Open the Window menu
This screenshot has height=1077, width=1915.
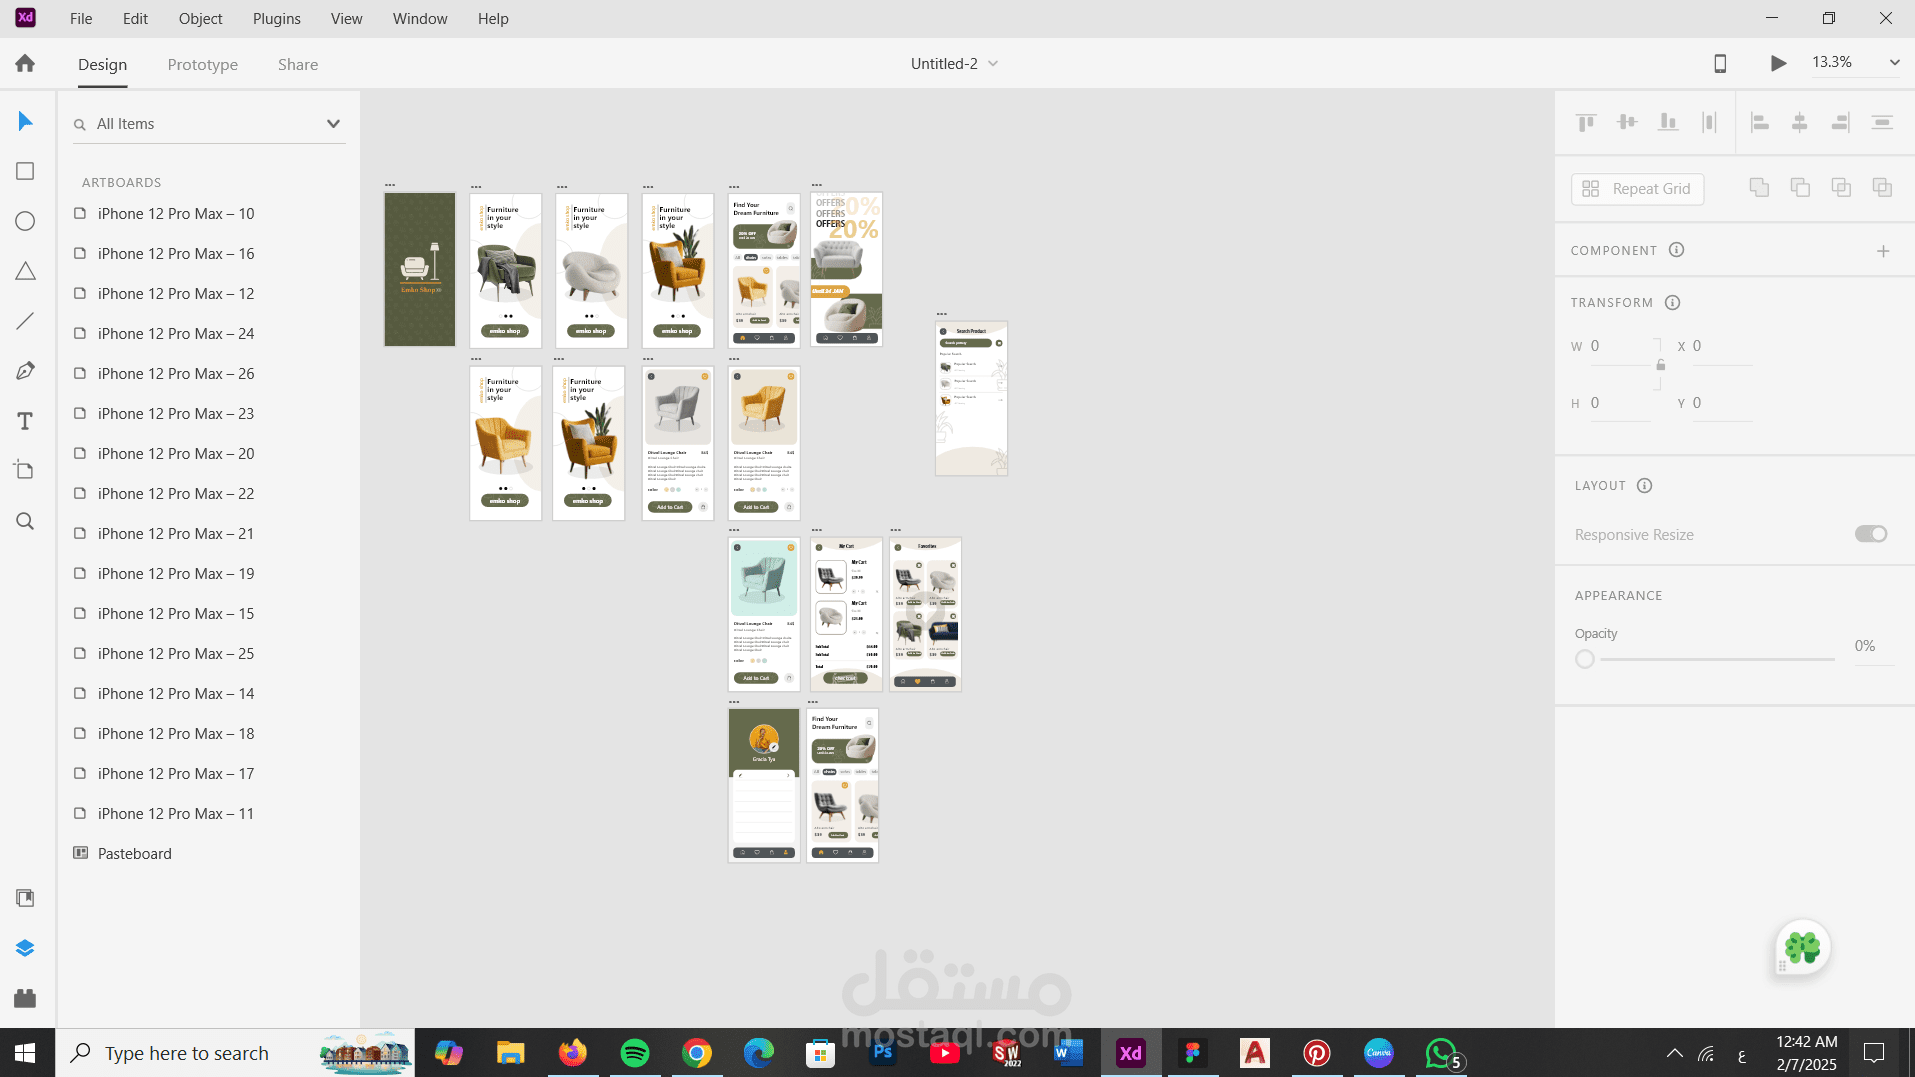(x=420, y=19)
